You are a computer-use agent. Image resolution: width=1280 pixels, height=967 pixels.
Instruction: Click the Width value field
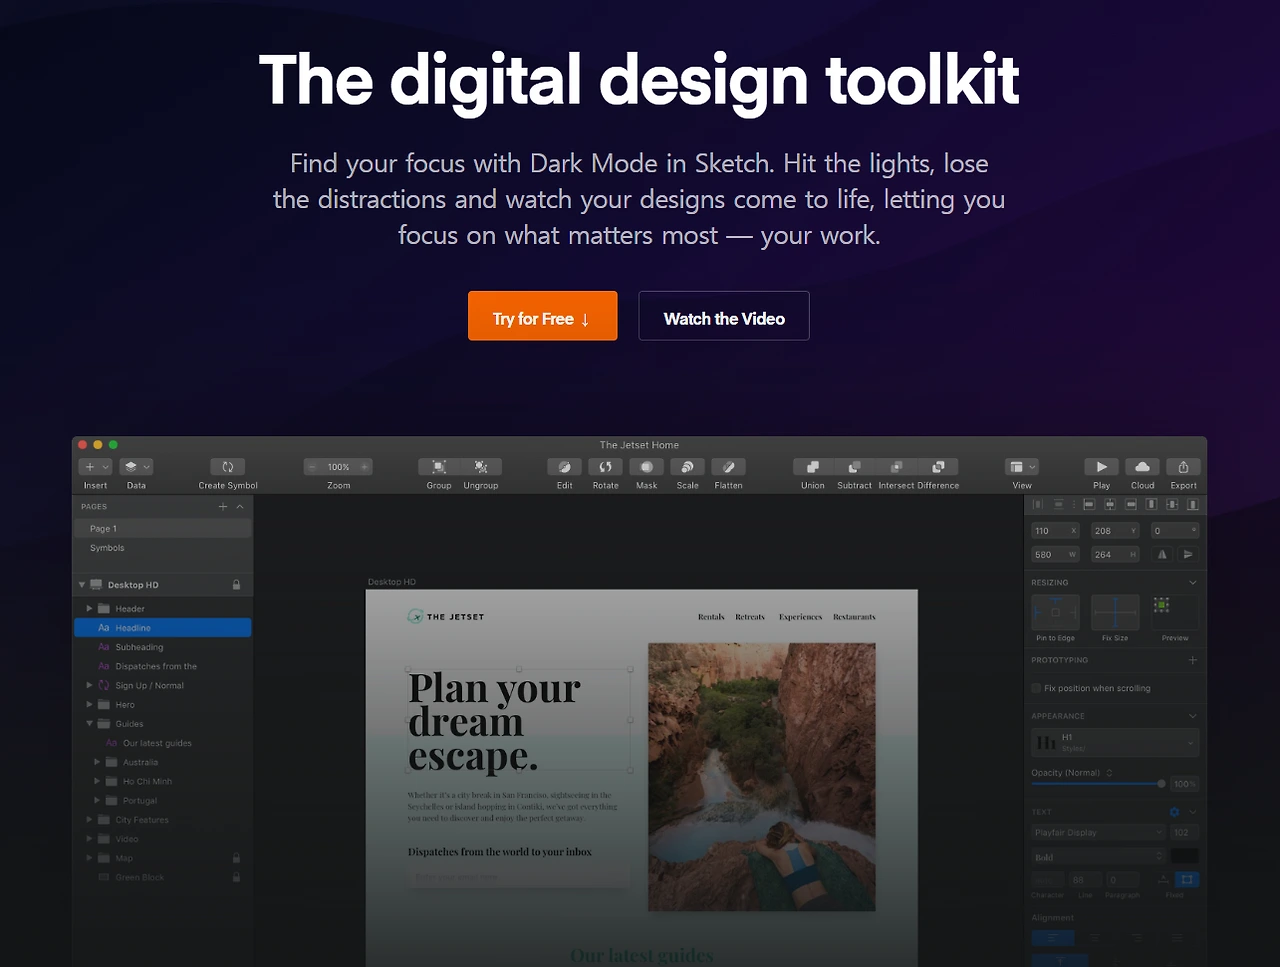pyautogui.click(x=1055, y=554)
